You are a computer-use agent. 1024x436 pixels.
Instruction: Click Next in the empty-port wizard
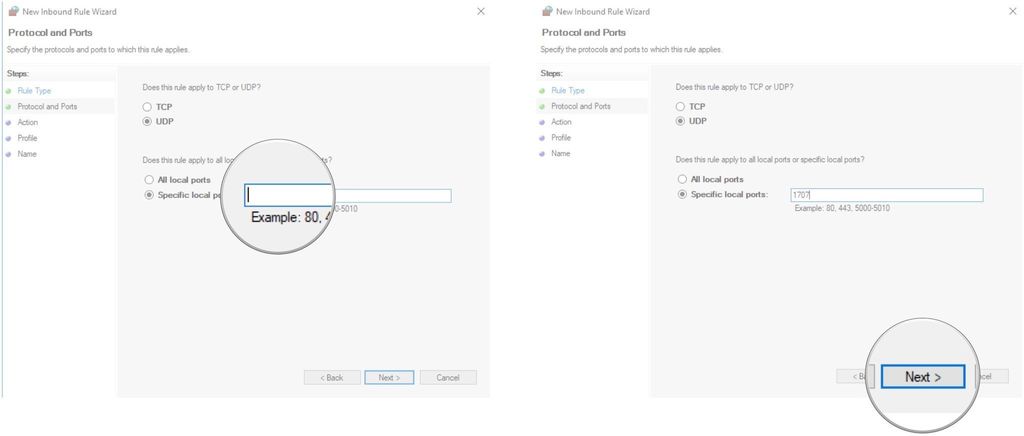tap(389, 377)
